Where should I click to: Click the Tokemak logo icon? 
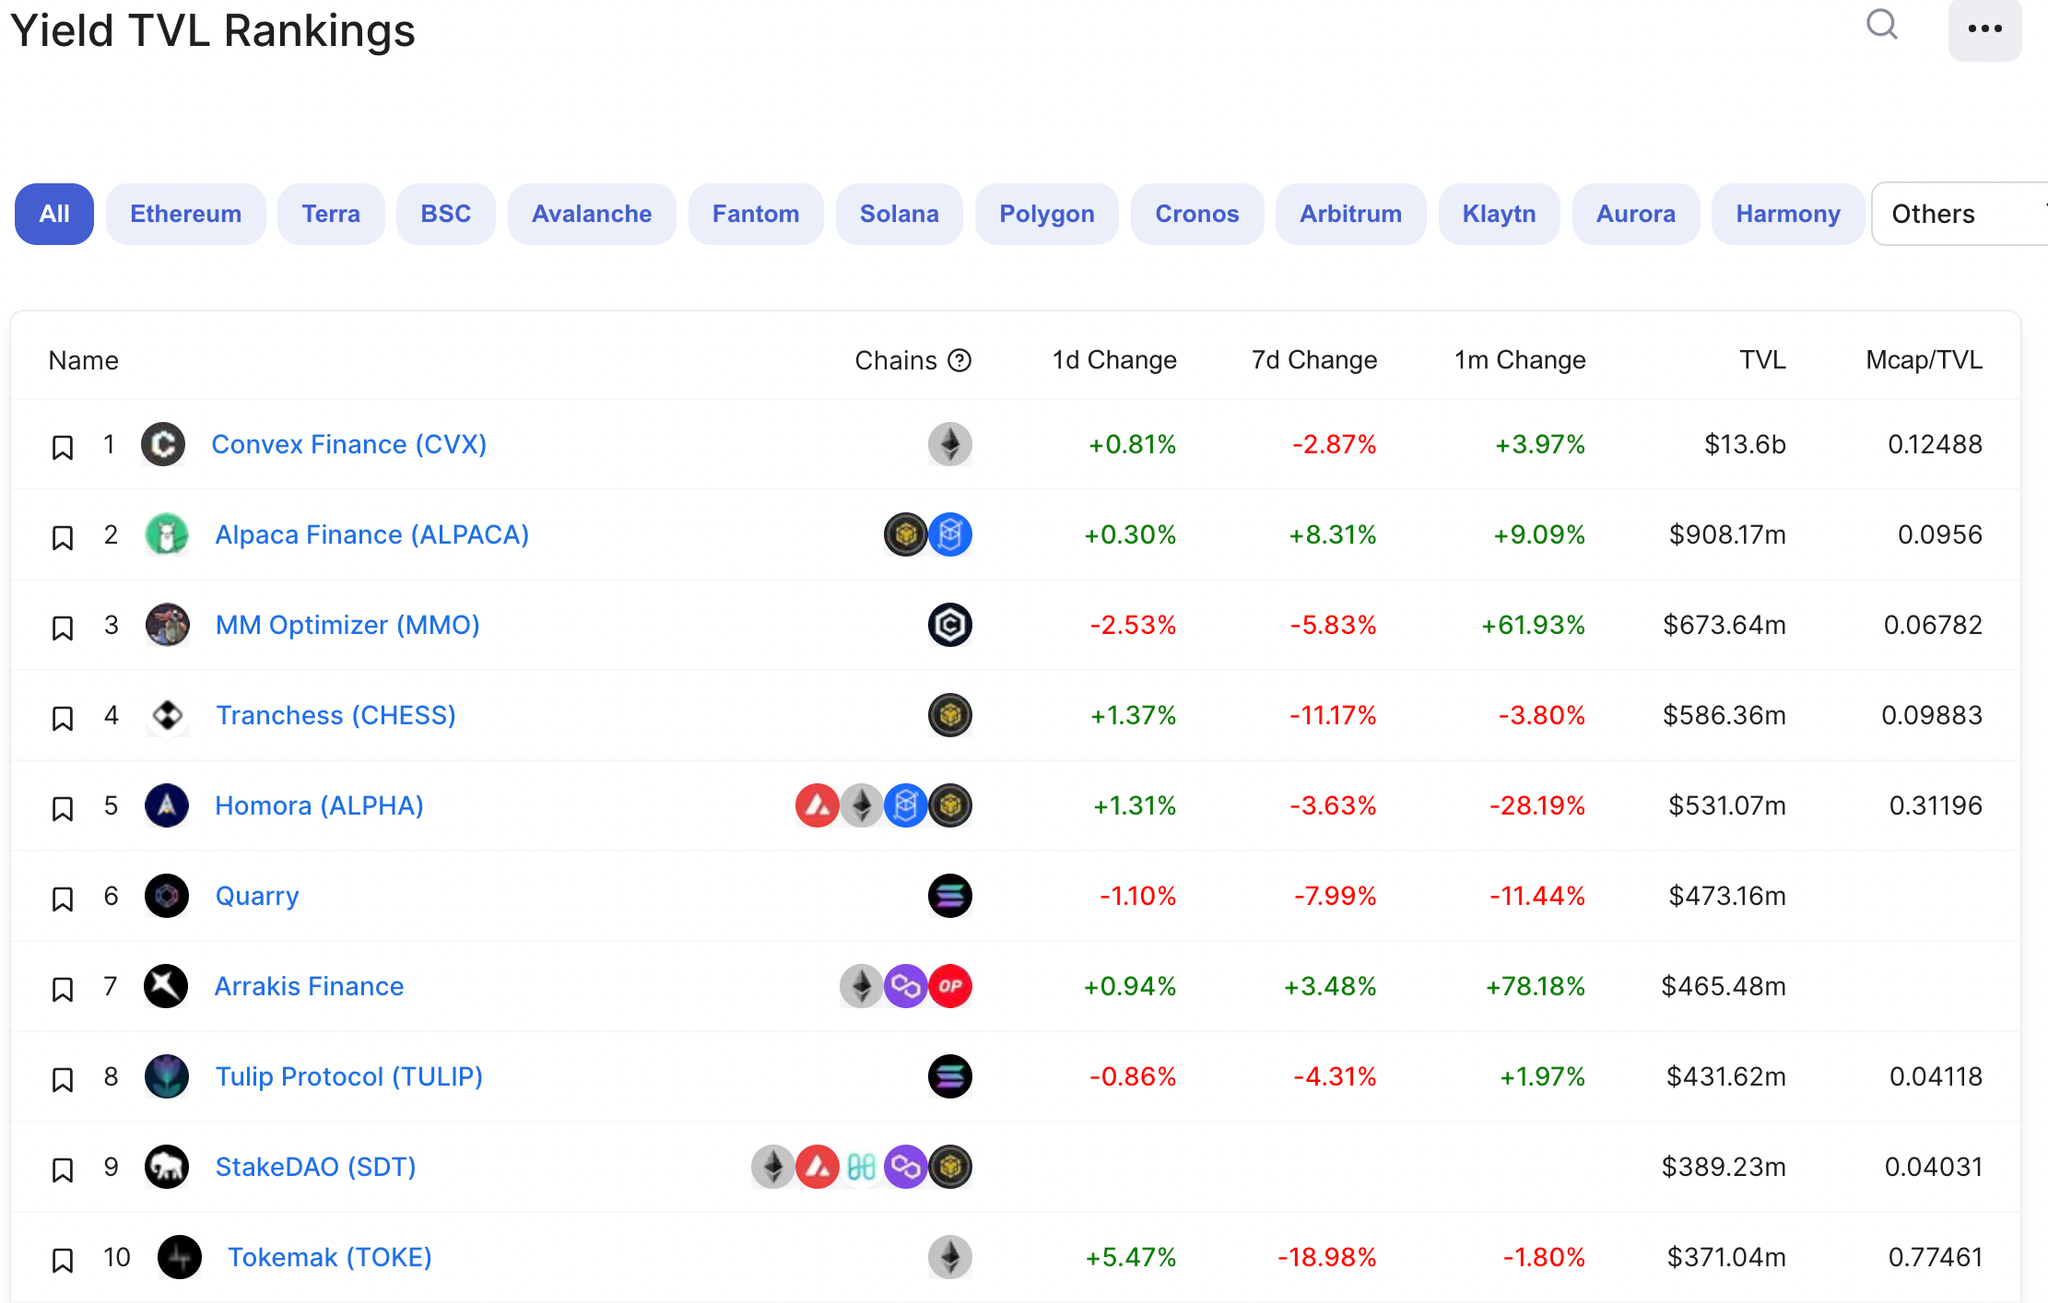tap(179, 1257)
